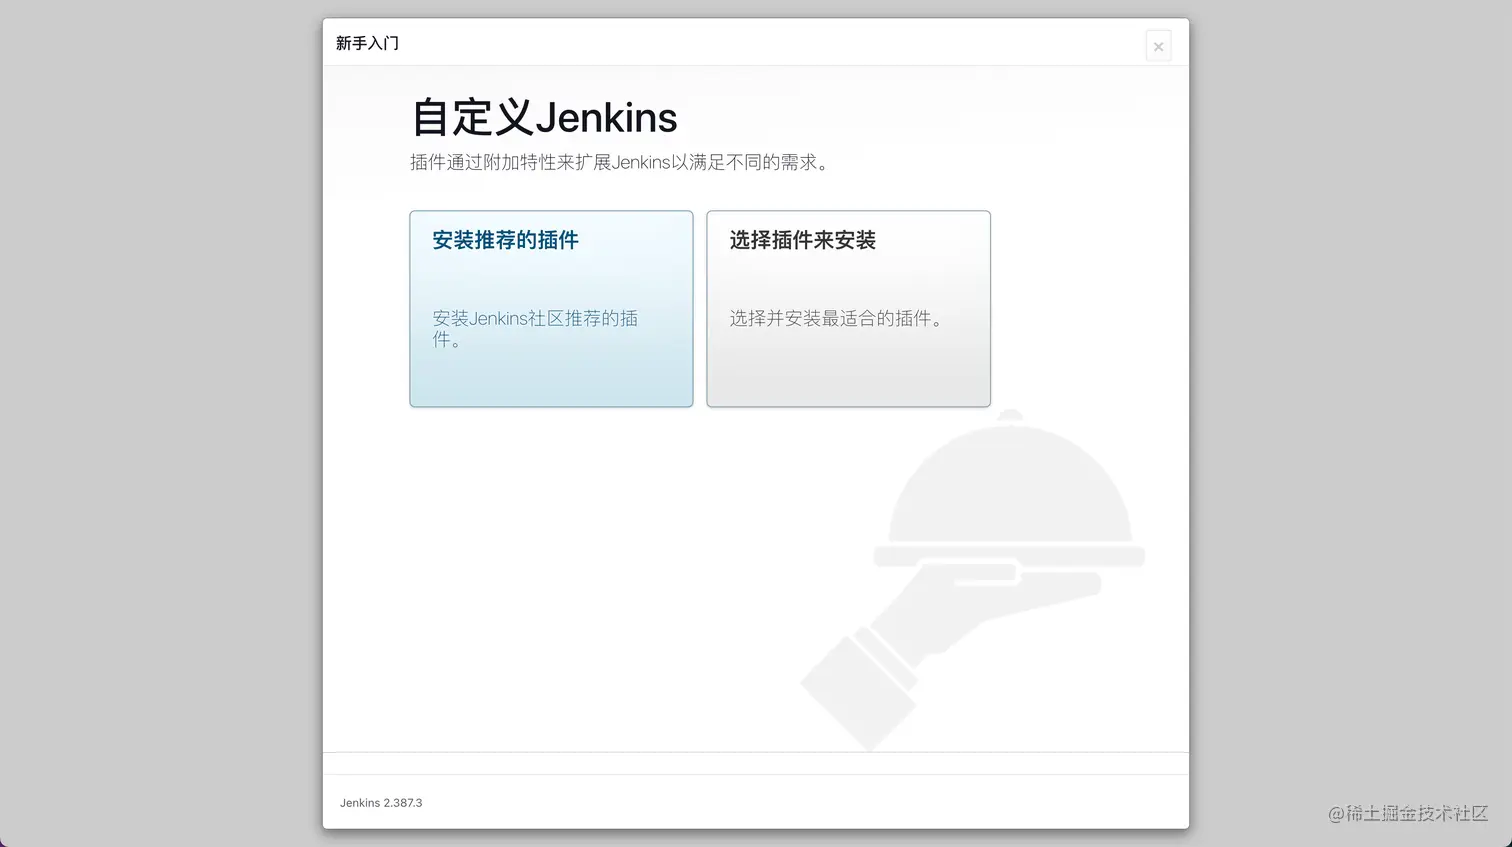Click the 插件通过附加特性来扩展Jenkins description line
The height and width of the screenshot is (847, 1512).
tap(620, 162)
